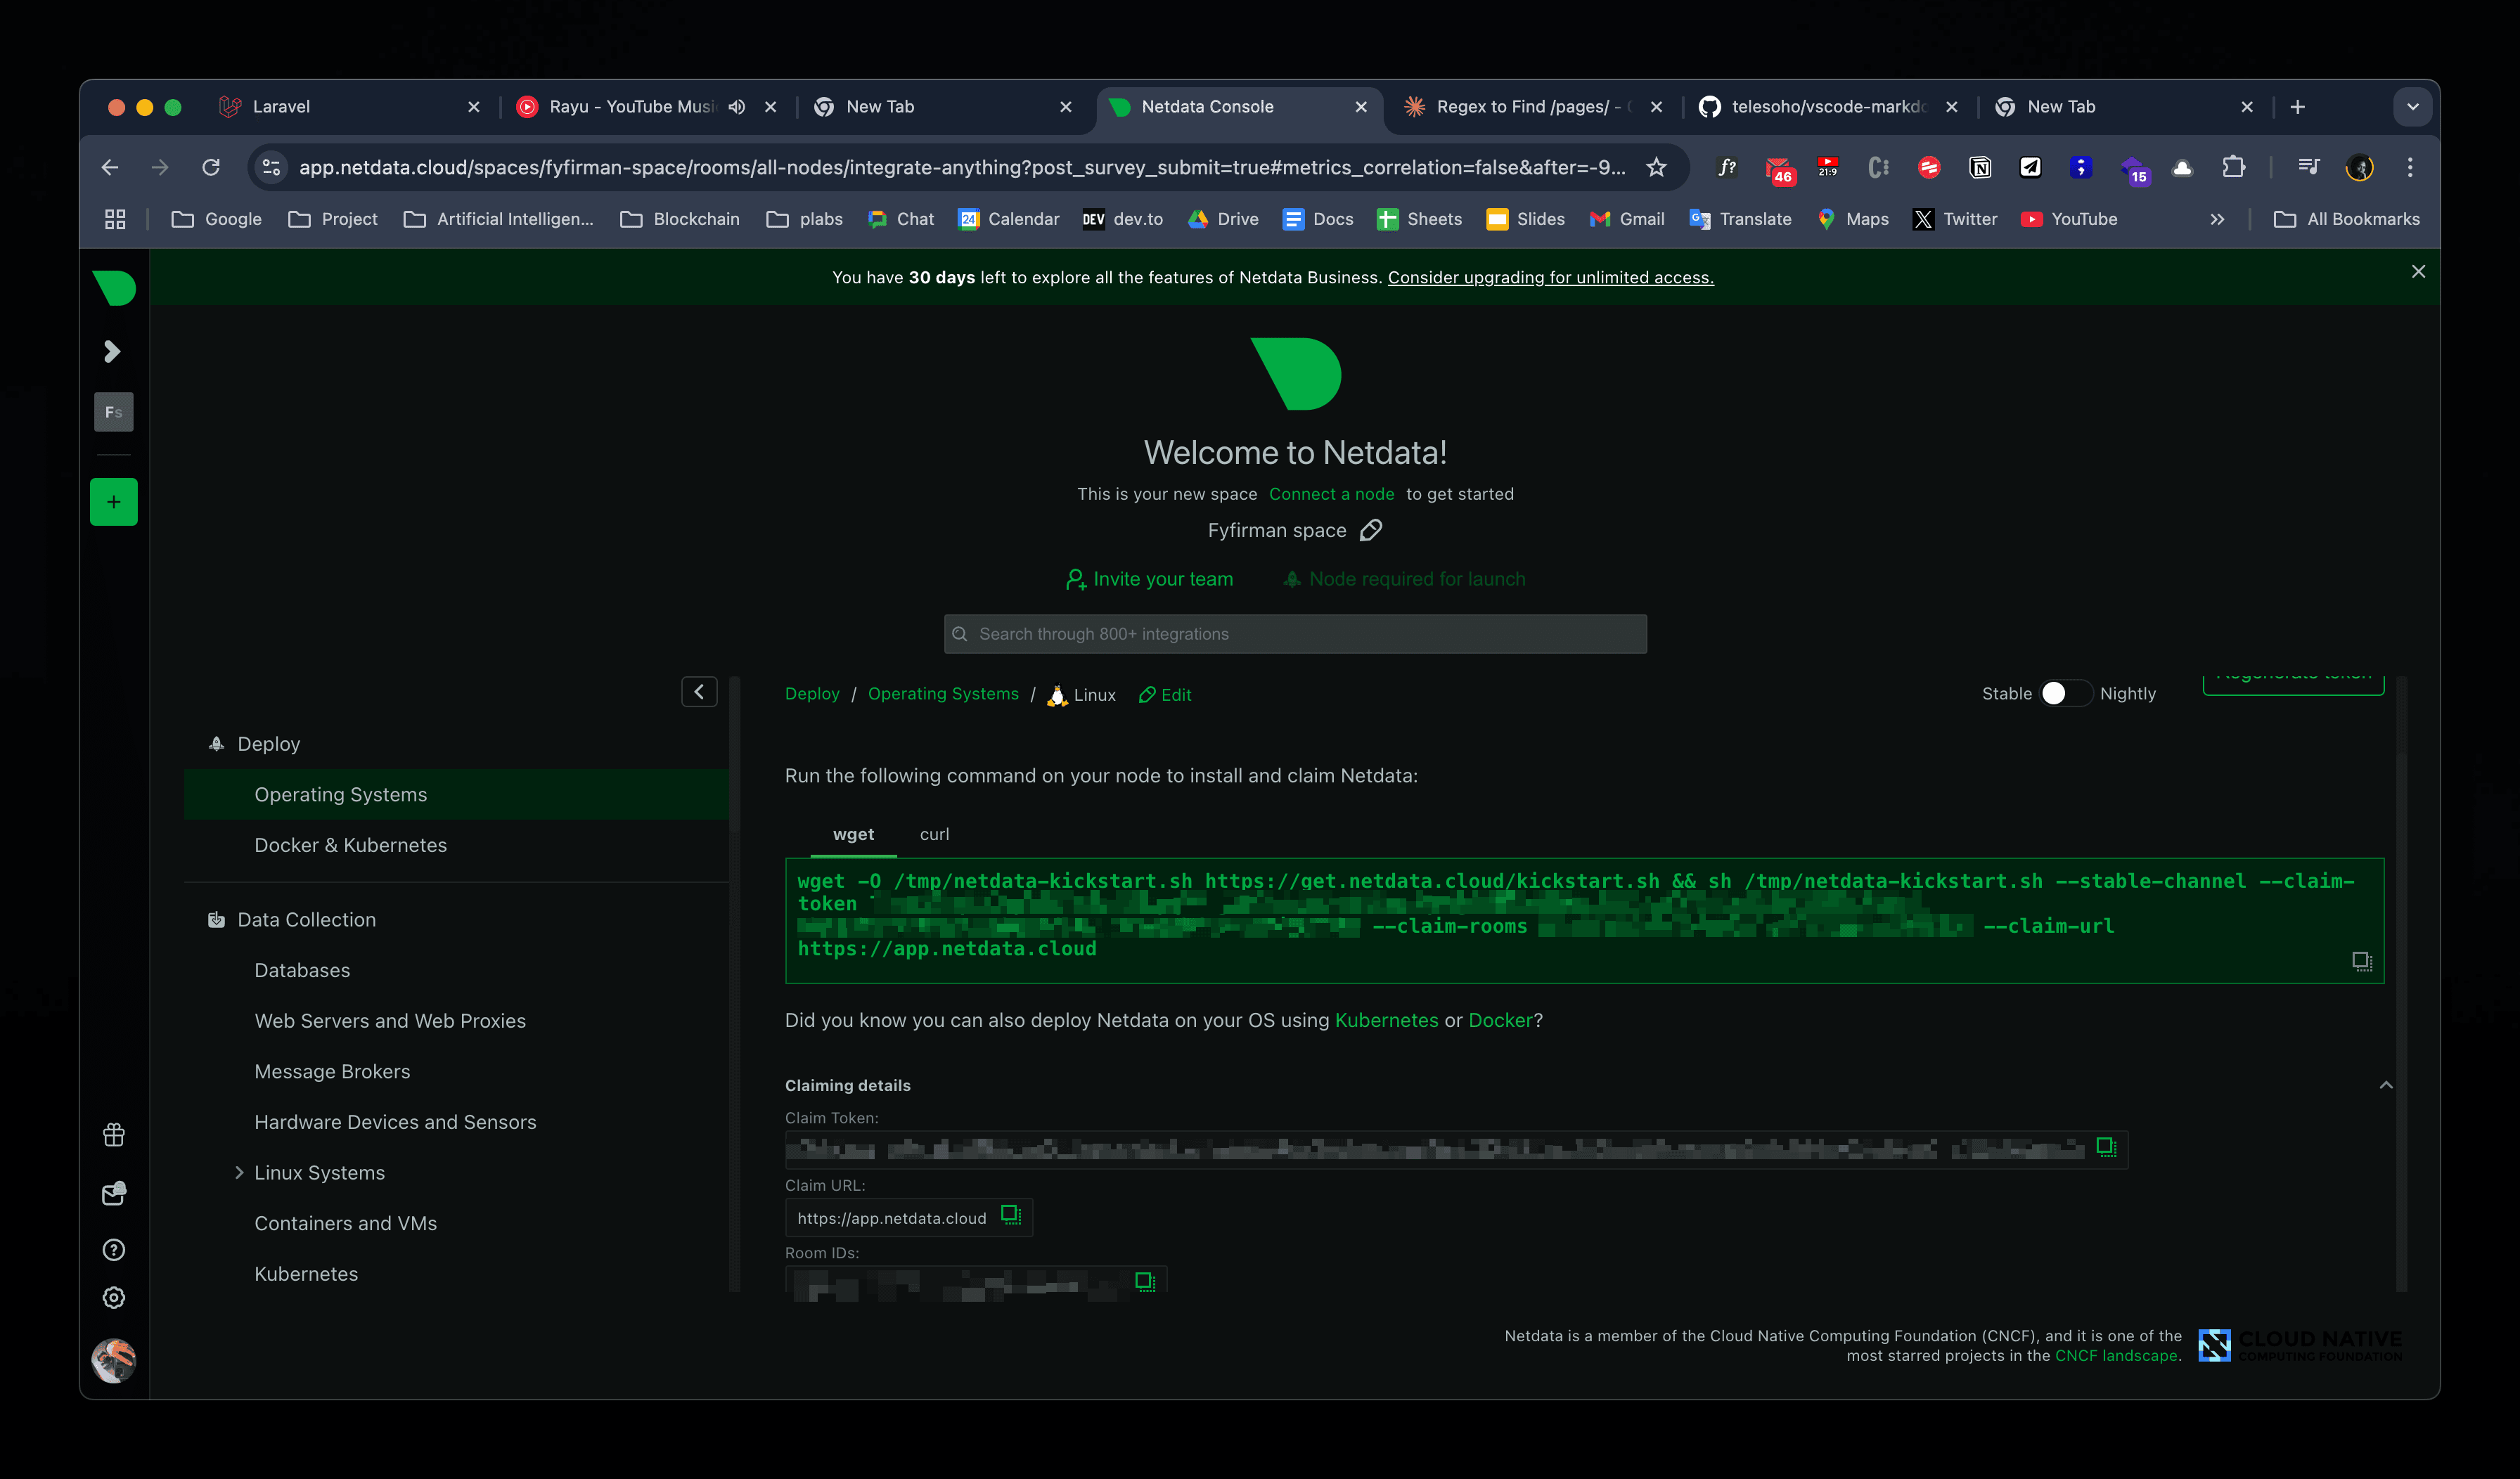This screenshot has width=2520, height=1479.
Task: Bookmark this page with star icon
Action: pyautogui.click(x=1656, y=167)
